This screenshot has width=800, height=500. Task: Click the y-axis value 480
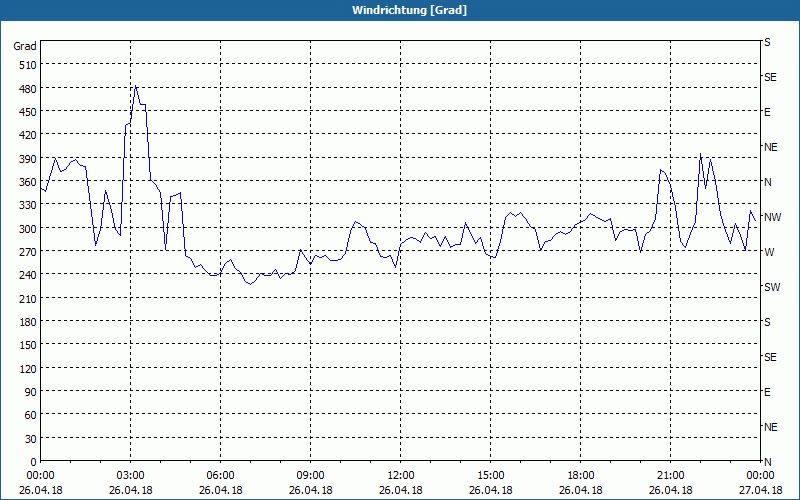click(x=28, y=89)
